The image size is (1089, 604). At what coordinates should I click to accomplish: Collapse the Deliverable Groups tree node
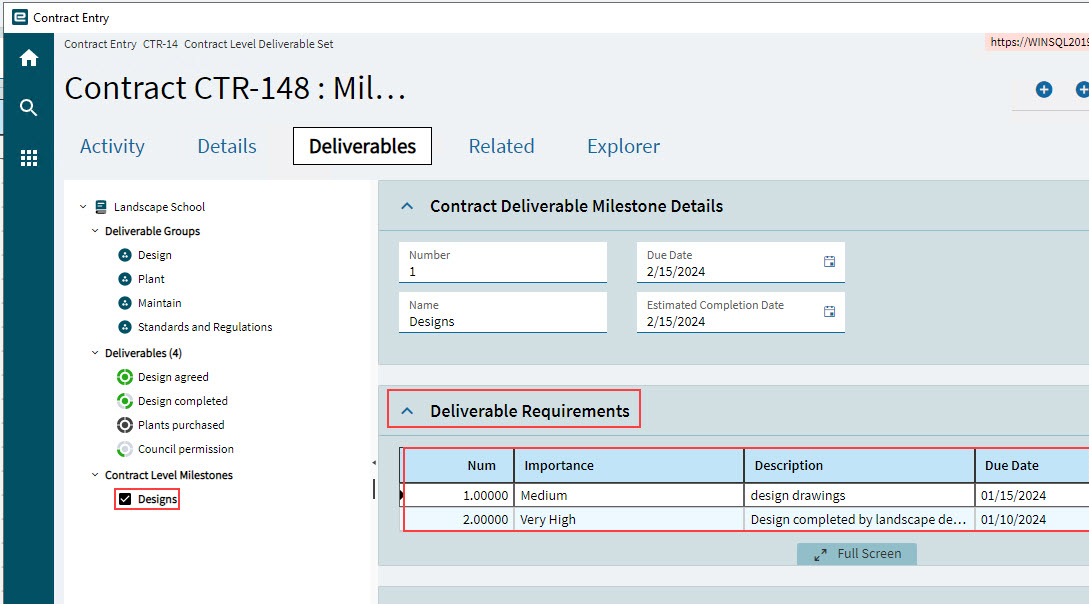pyautogui.click(x=95, y=231)
